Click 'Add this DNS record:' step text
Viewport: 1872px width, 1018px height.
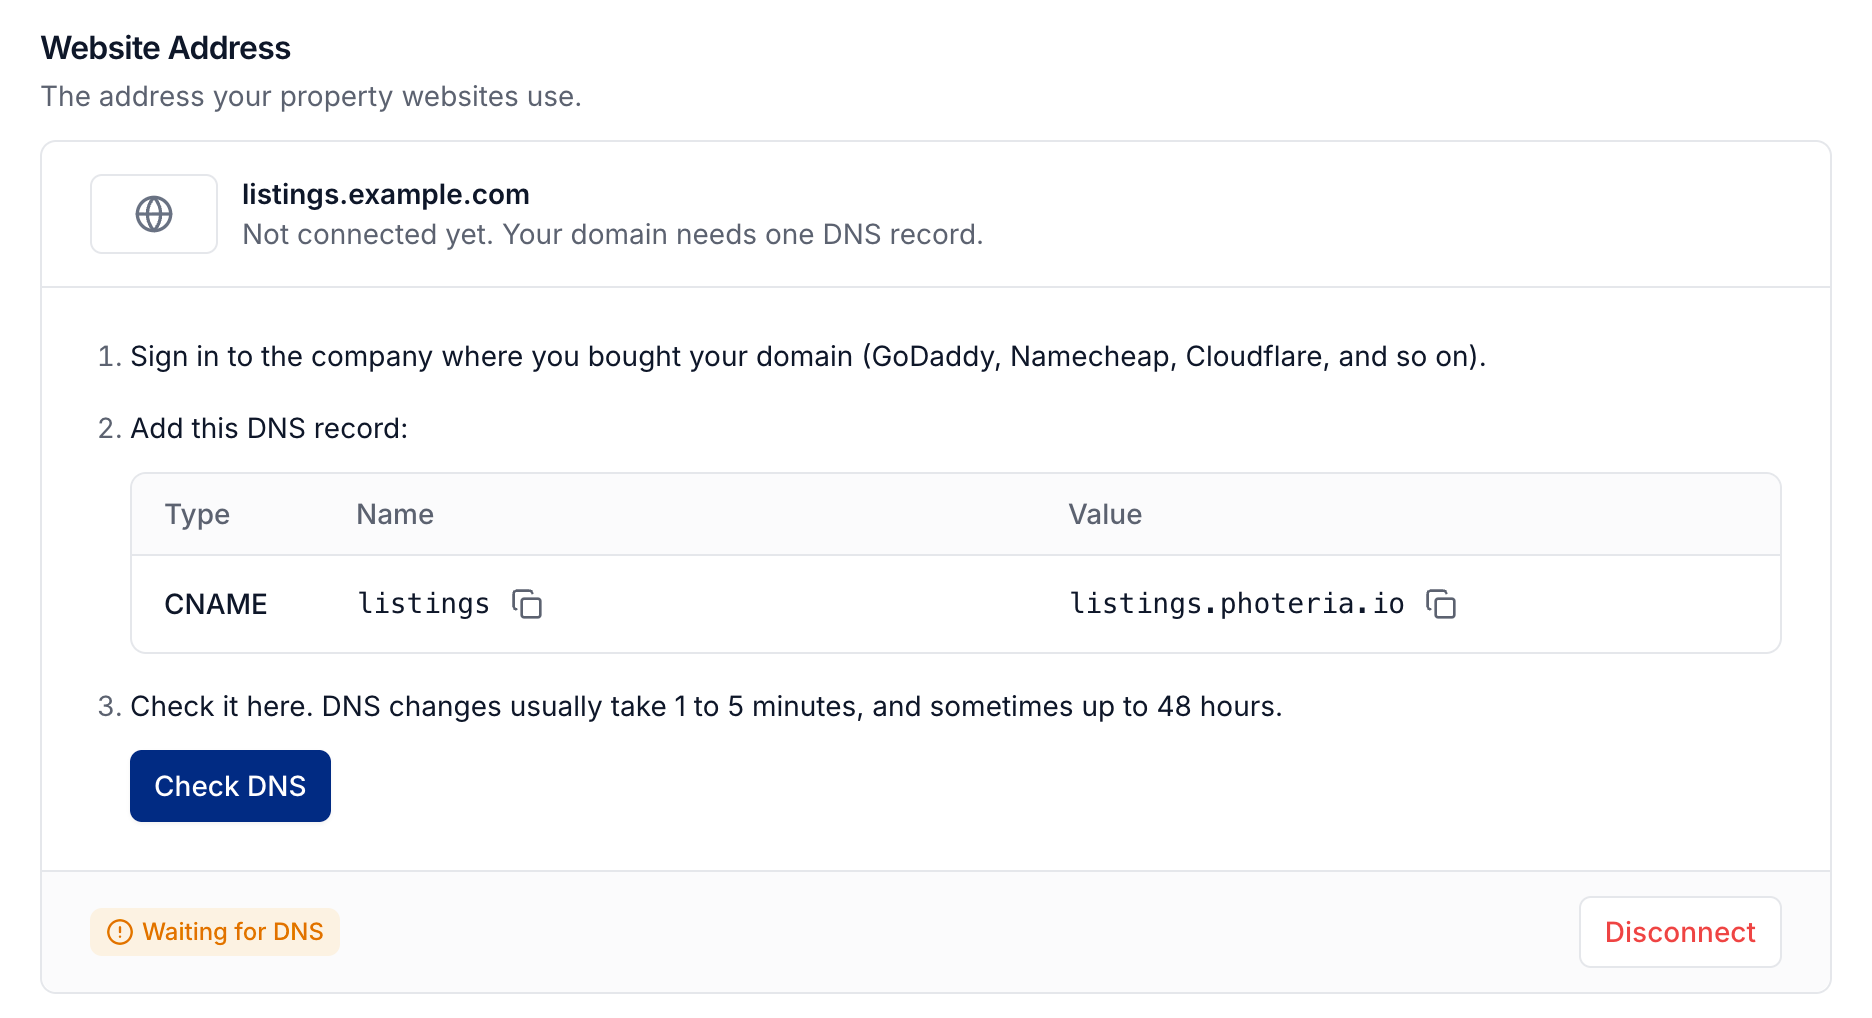pos(269,428)
